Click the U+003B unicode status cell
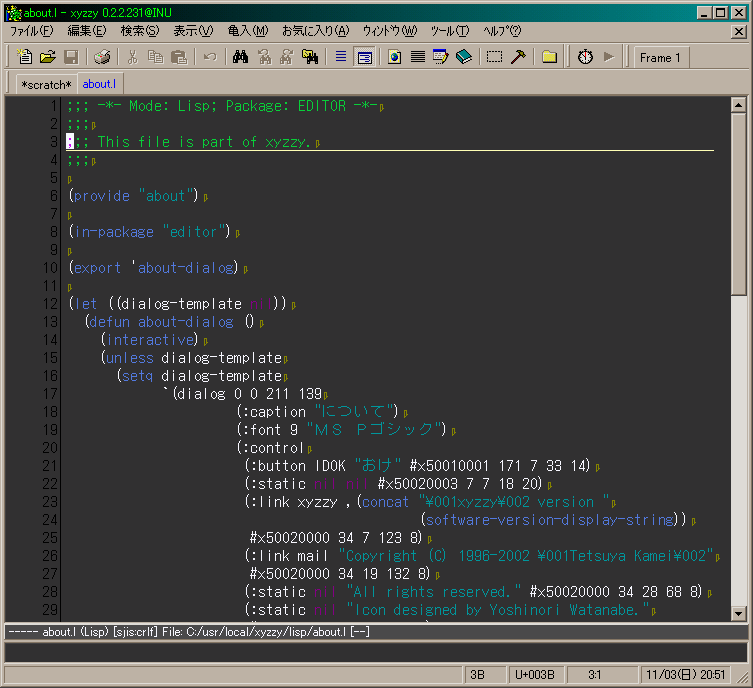The height and width of the screenshot is (688, 753). (535, 675)
